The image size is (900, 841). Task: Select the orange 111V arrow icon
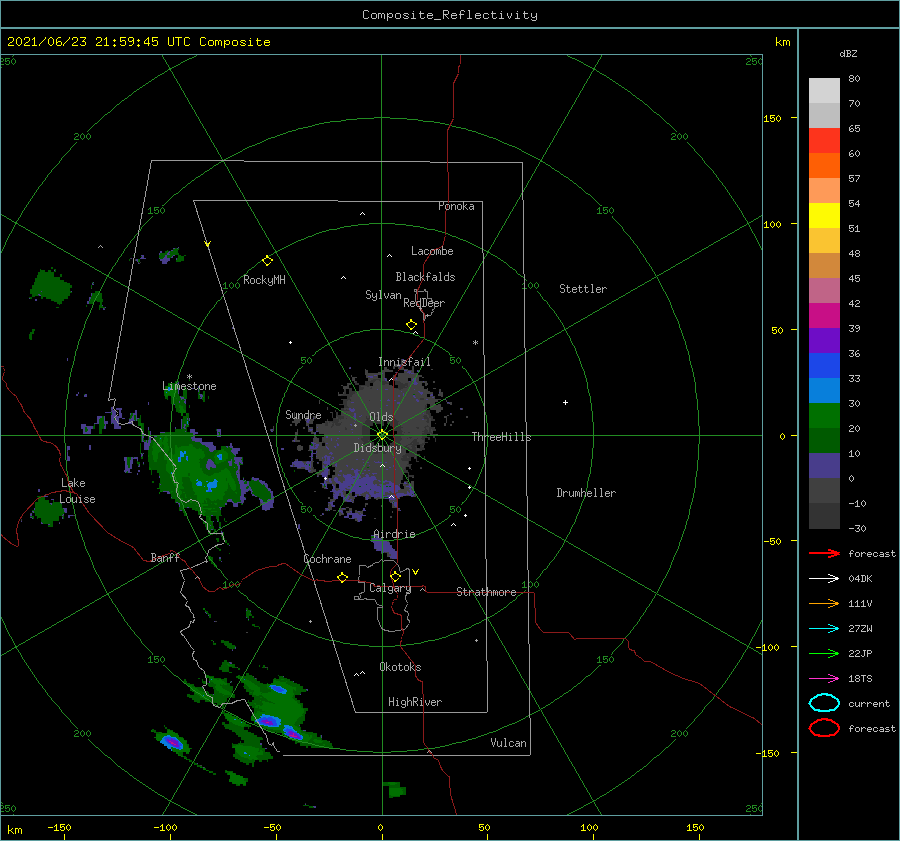point(824,603)
